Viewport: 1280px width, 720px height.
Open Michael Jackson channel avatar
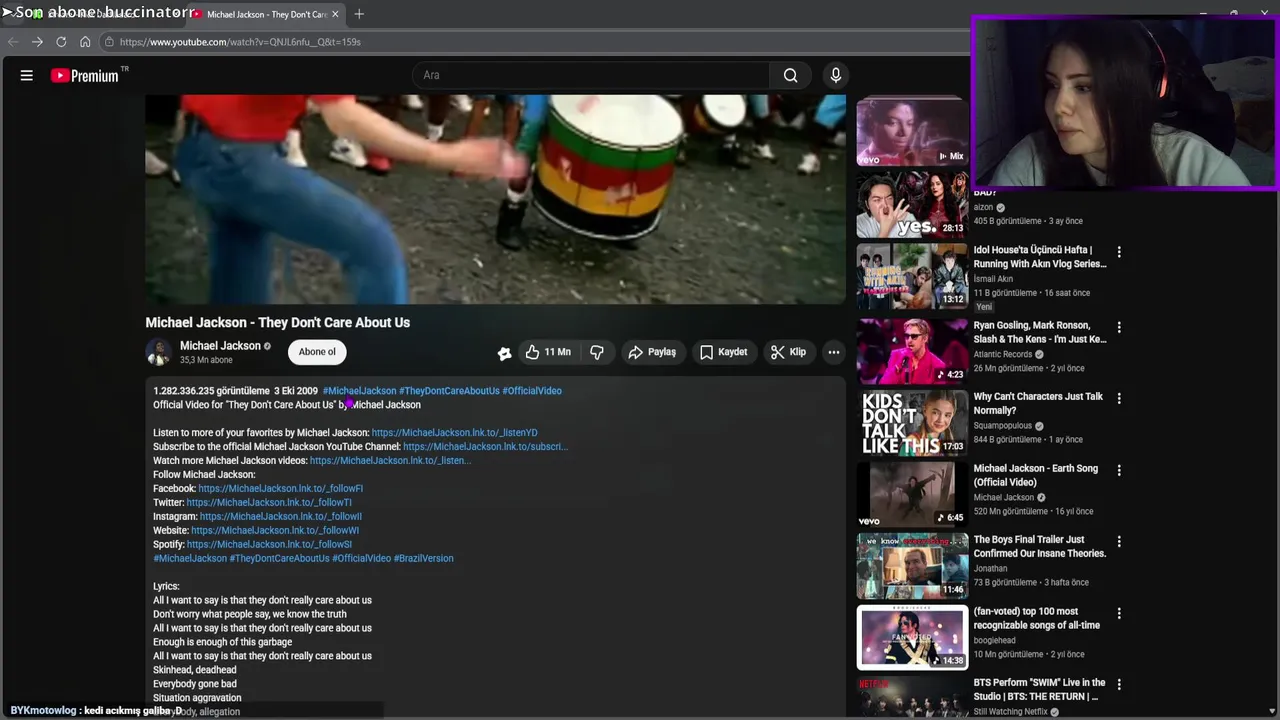(x=159, y=352)
